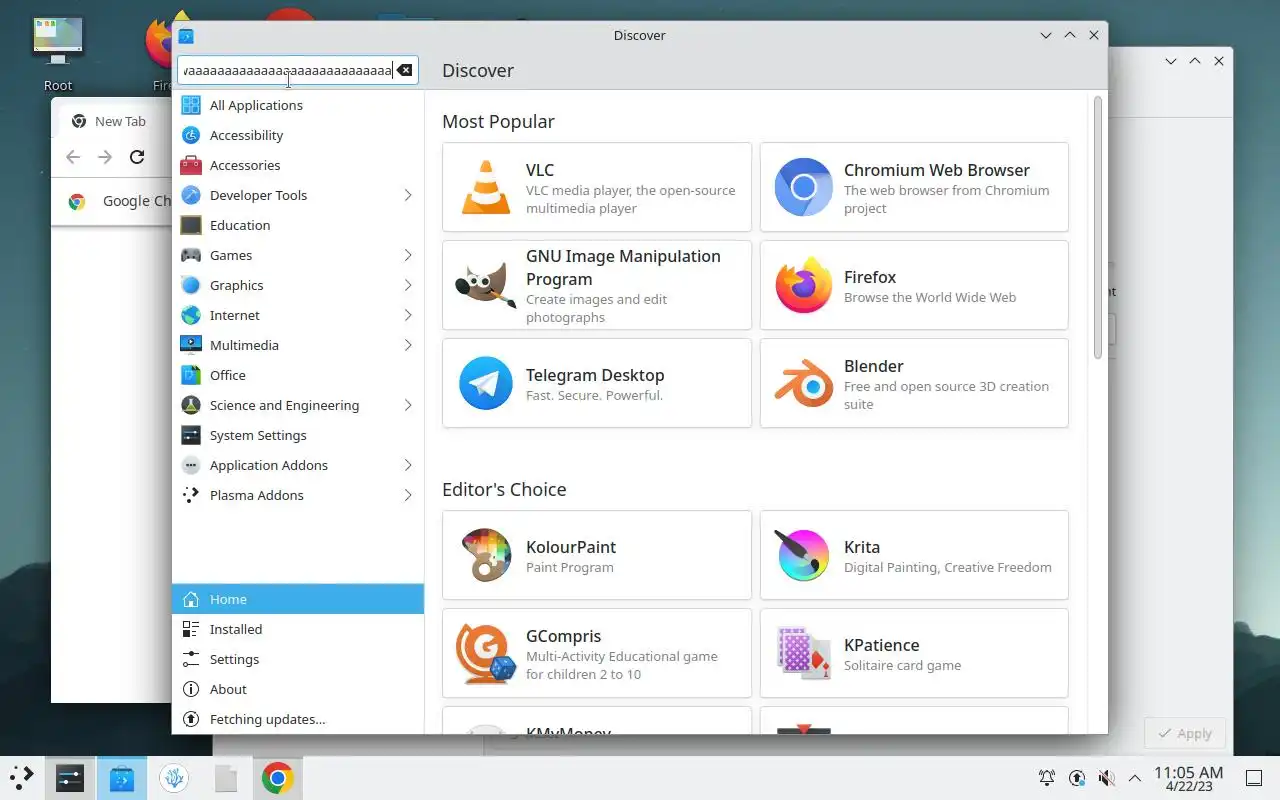Select the Education category
This screenshot has height=800, width=1280.
(298, 225)
